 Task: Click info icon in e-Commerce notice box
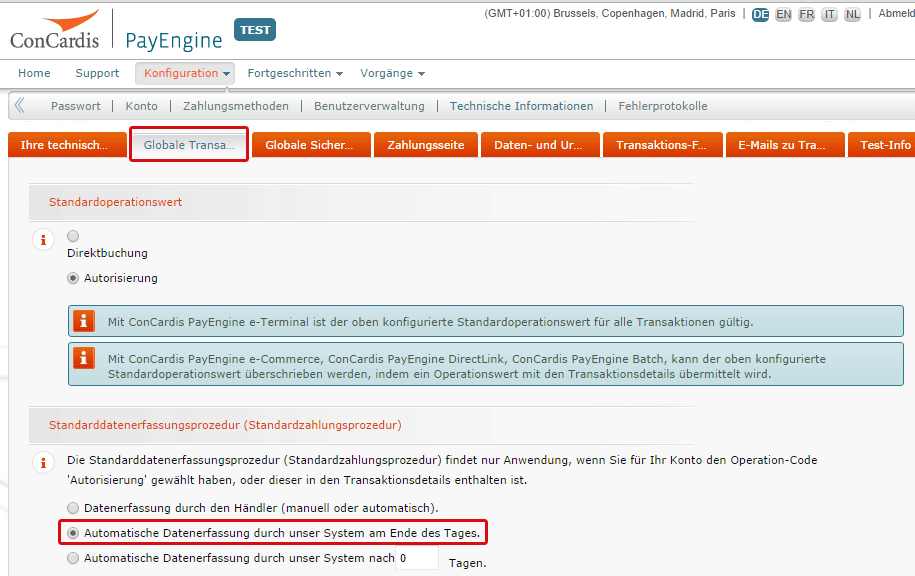point(85,358)
